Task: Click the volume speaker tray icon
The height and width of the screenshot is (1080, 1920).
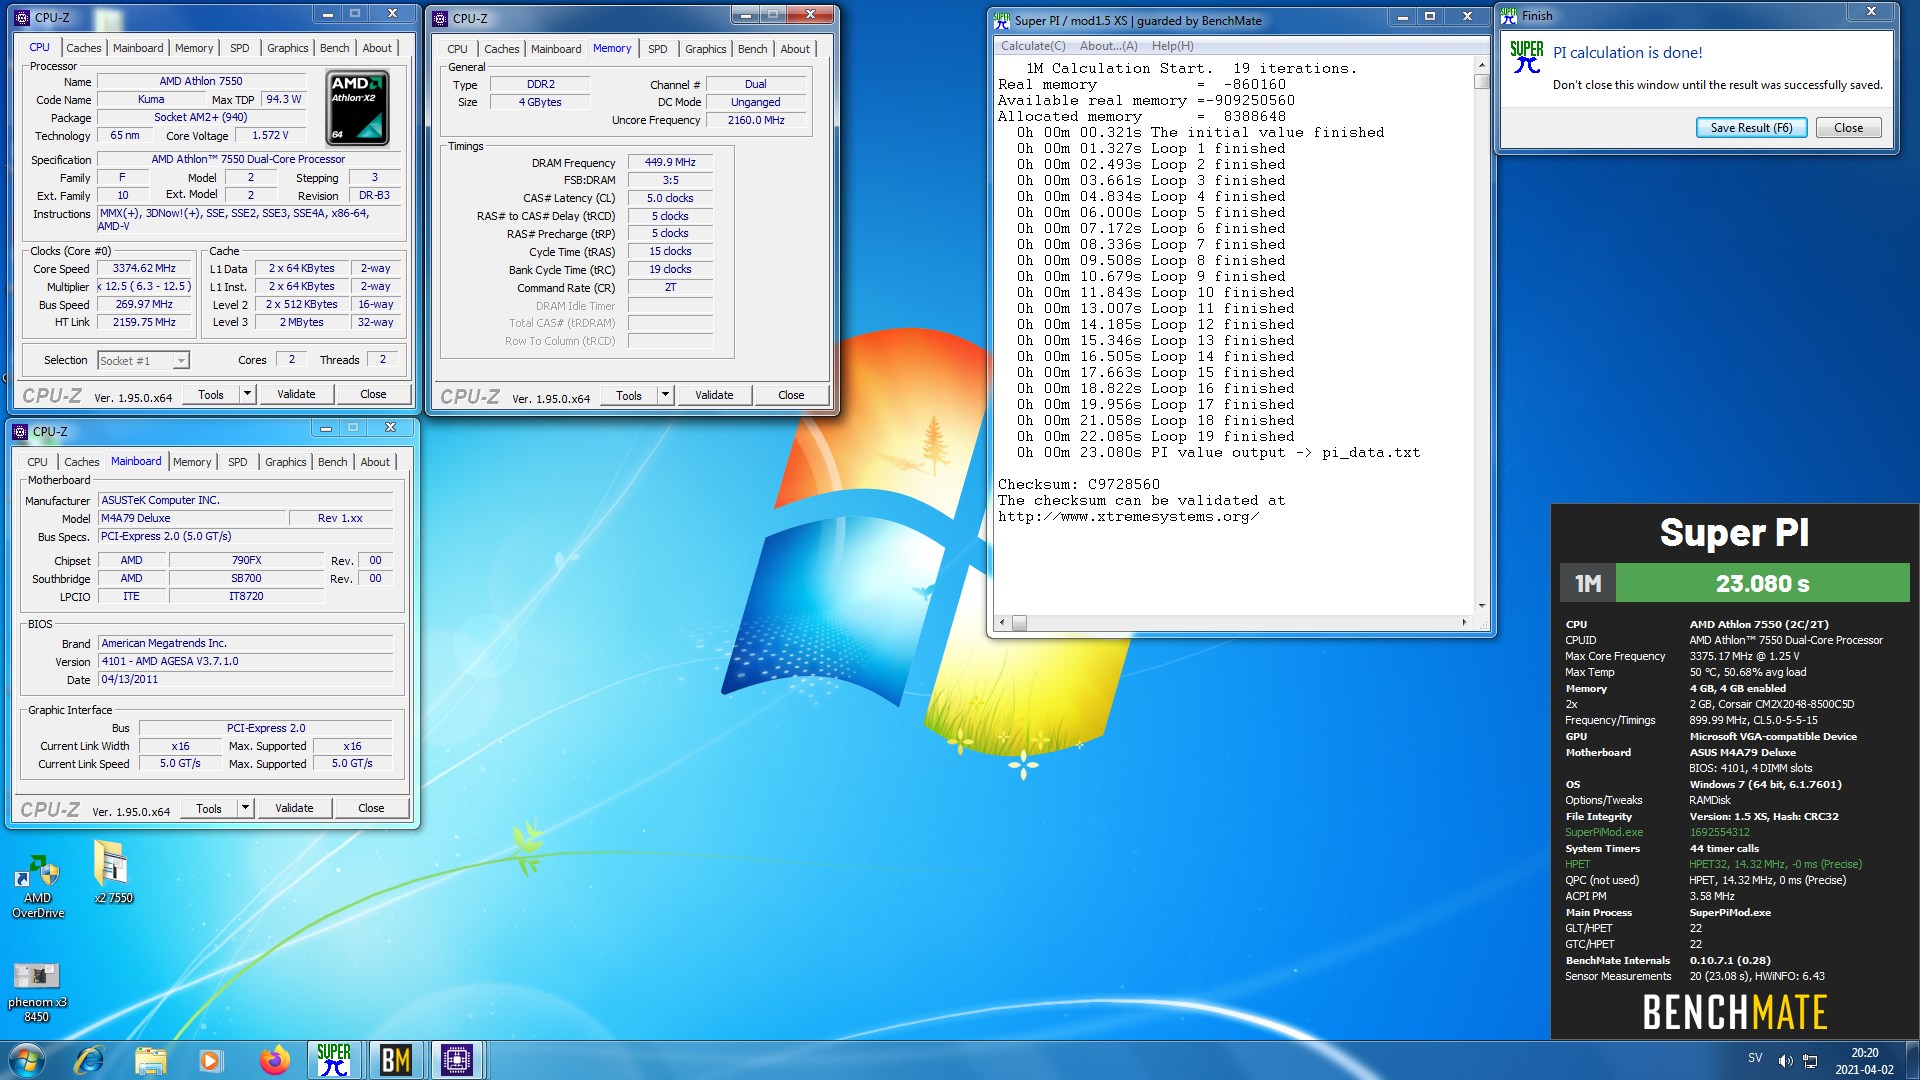Action: pos(1785,1061)
